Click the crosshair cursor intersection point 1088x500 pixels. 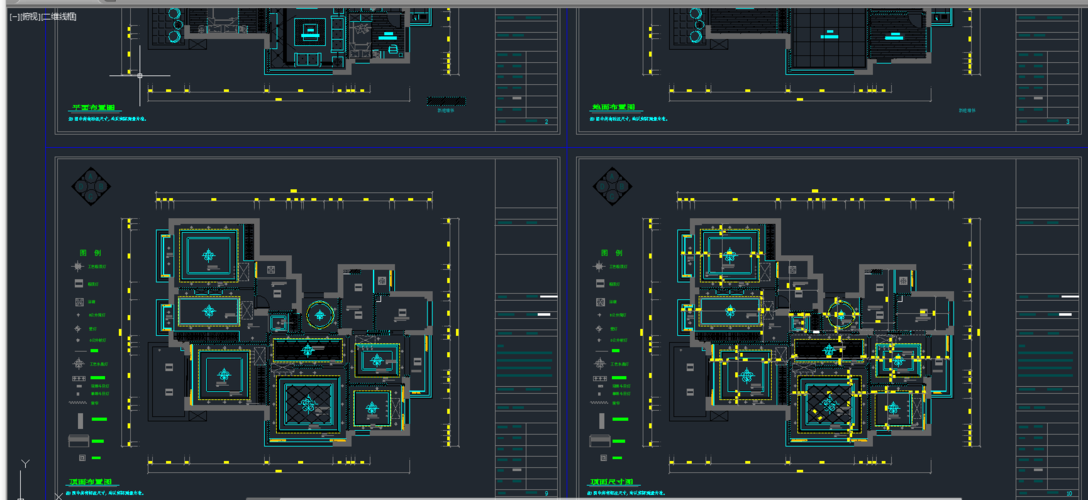pyautogui.click(x=139, y=75)
